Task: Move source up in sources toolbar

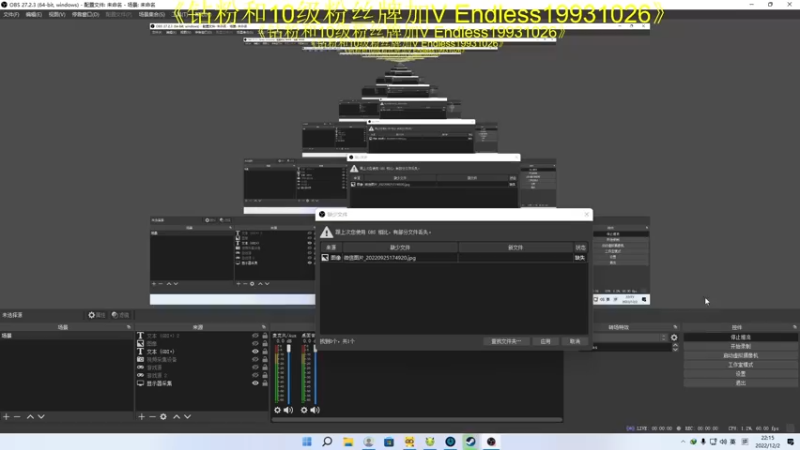Action: 177,417
